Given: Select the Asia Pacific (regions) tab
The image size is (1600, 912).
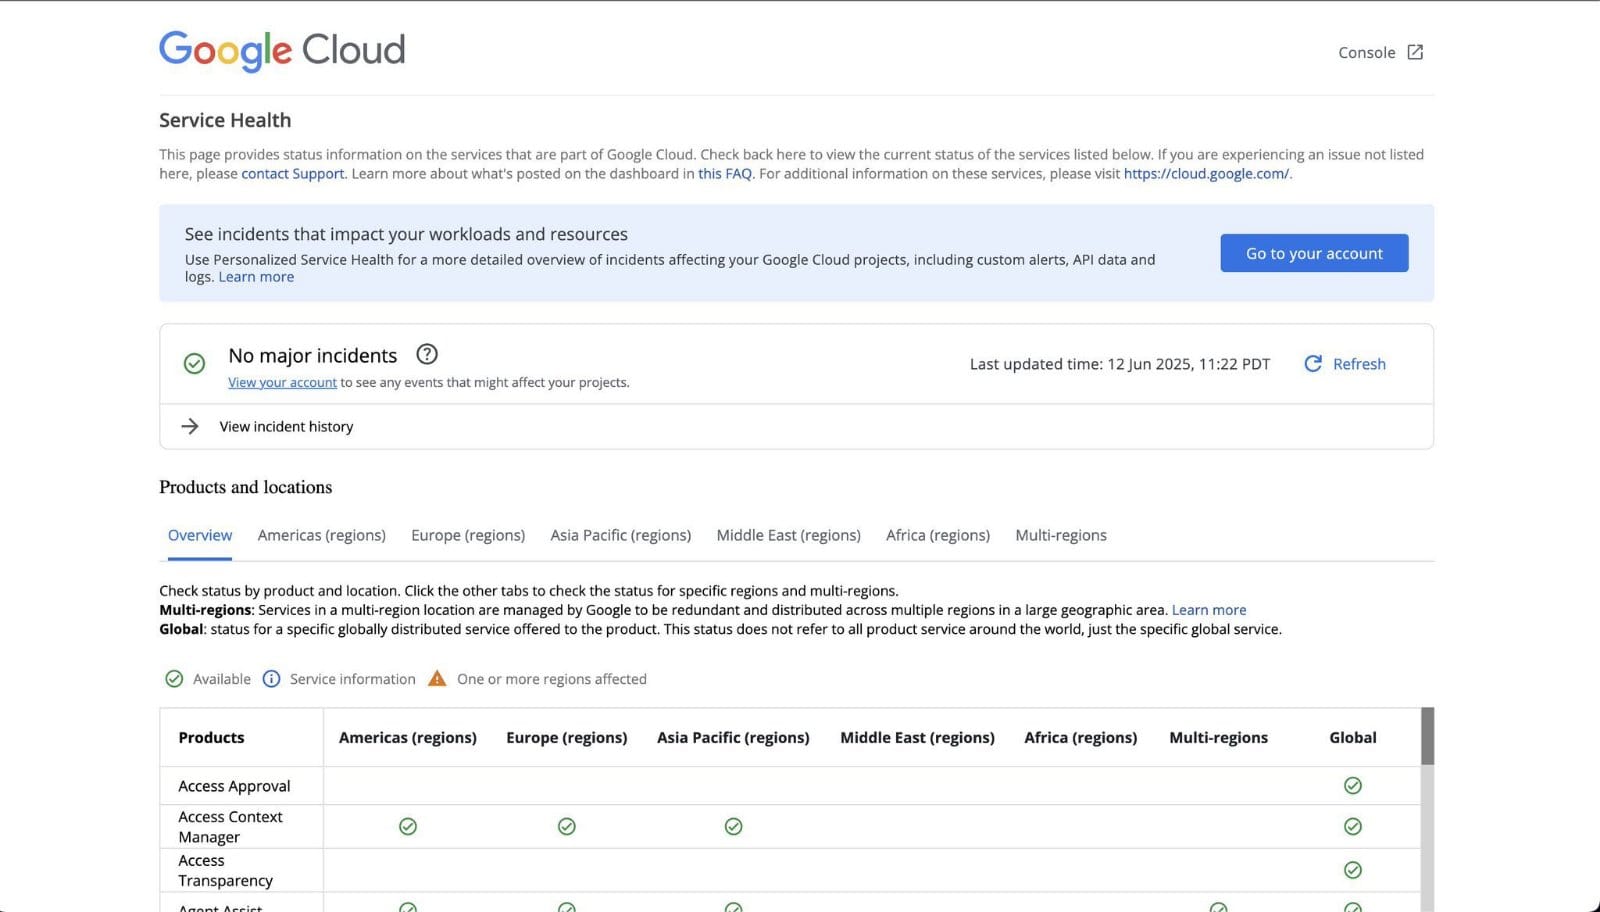Looking at the screenshot, I should click(x=621, y=536).
